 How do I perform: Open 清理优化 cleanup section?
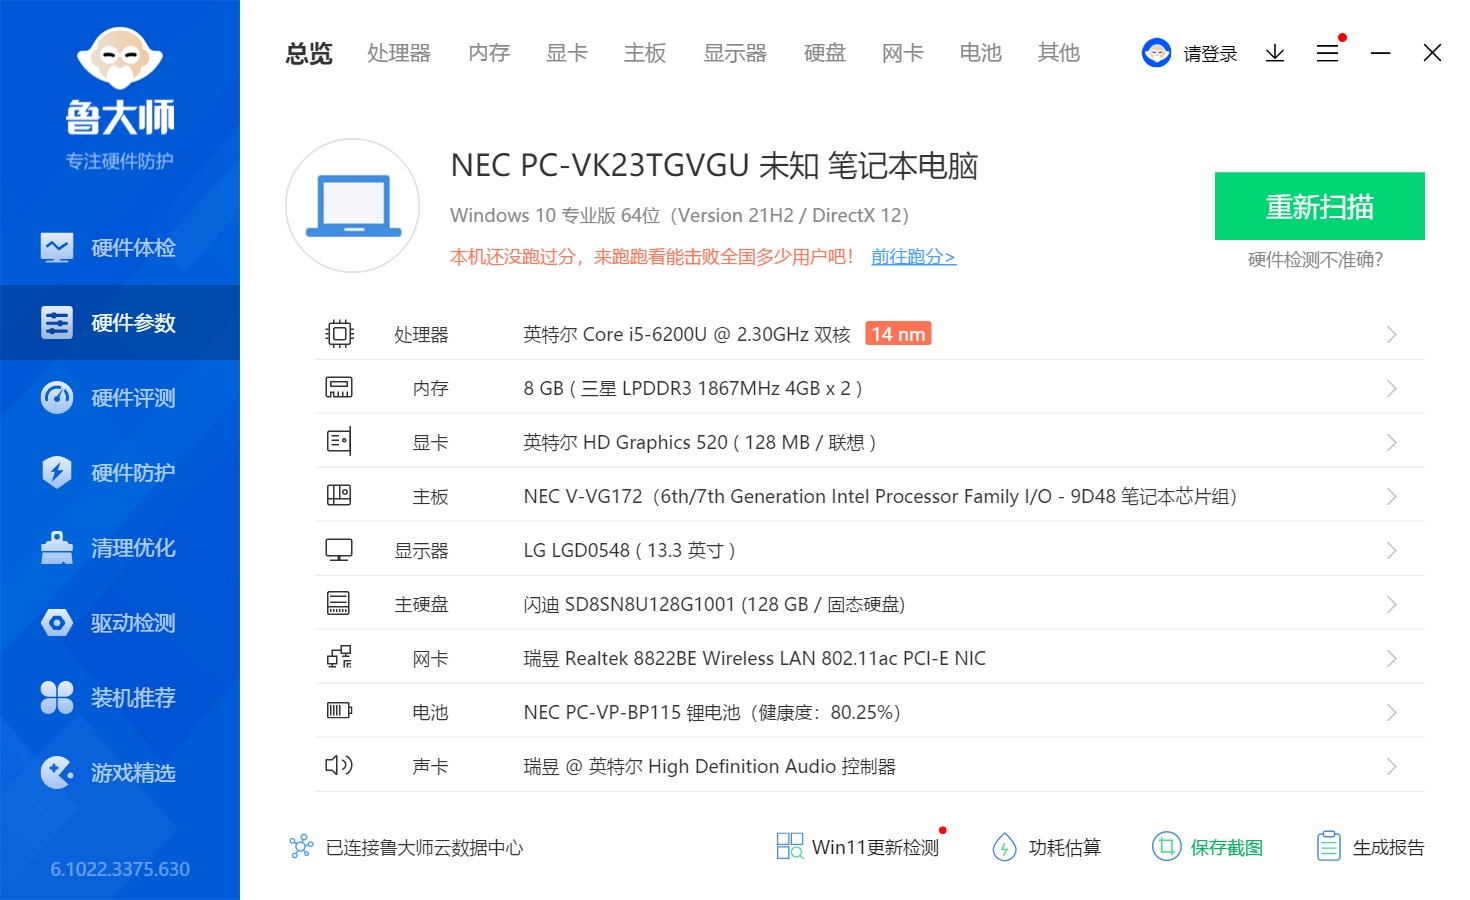pos(120,547)
